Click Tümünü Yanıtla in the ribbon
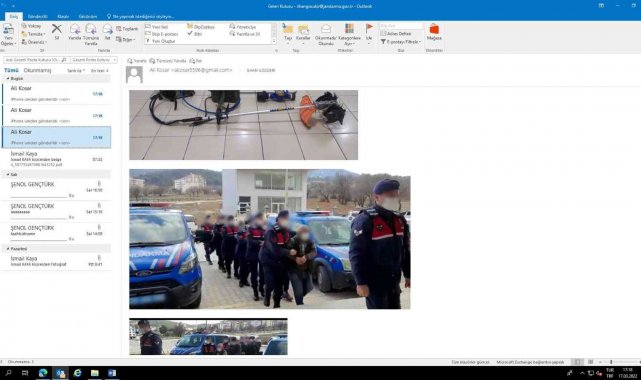 pos(91,34)
